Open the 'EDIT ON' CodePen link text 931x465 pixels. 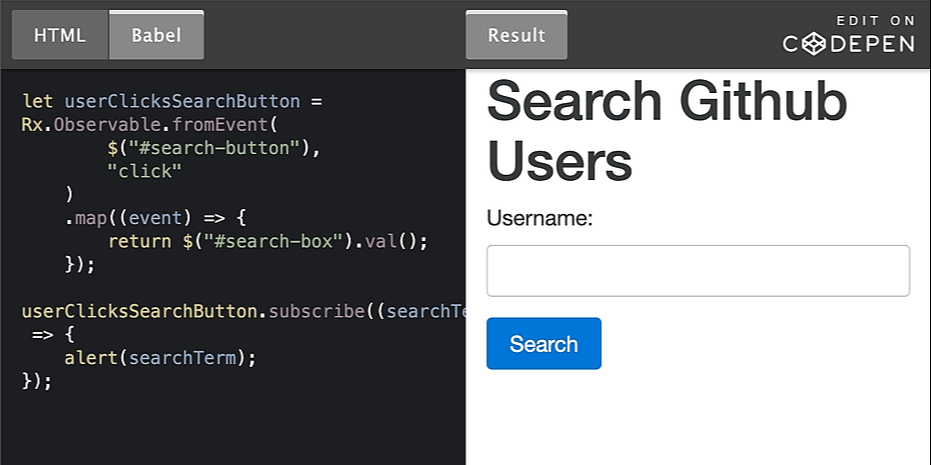tap(875, 20)
